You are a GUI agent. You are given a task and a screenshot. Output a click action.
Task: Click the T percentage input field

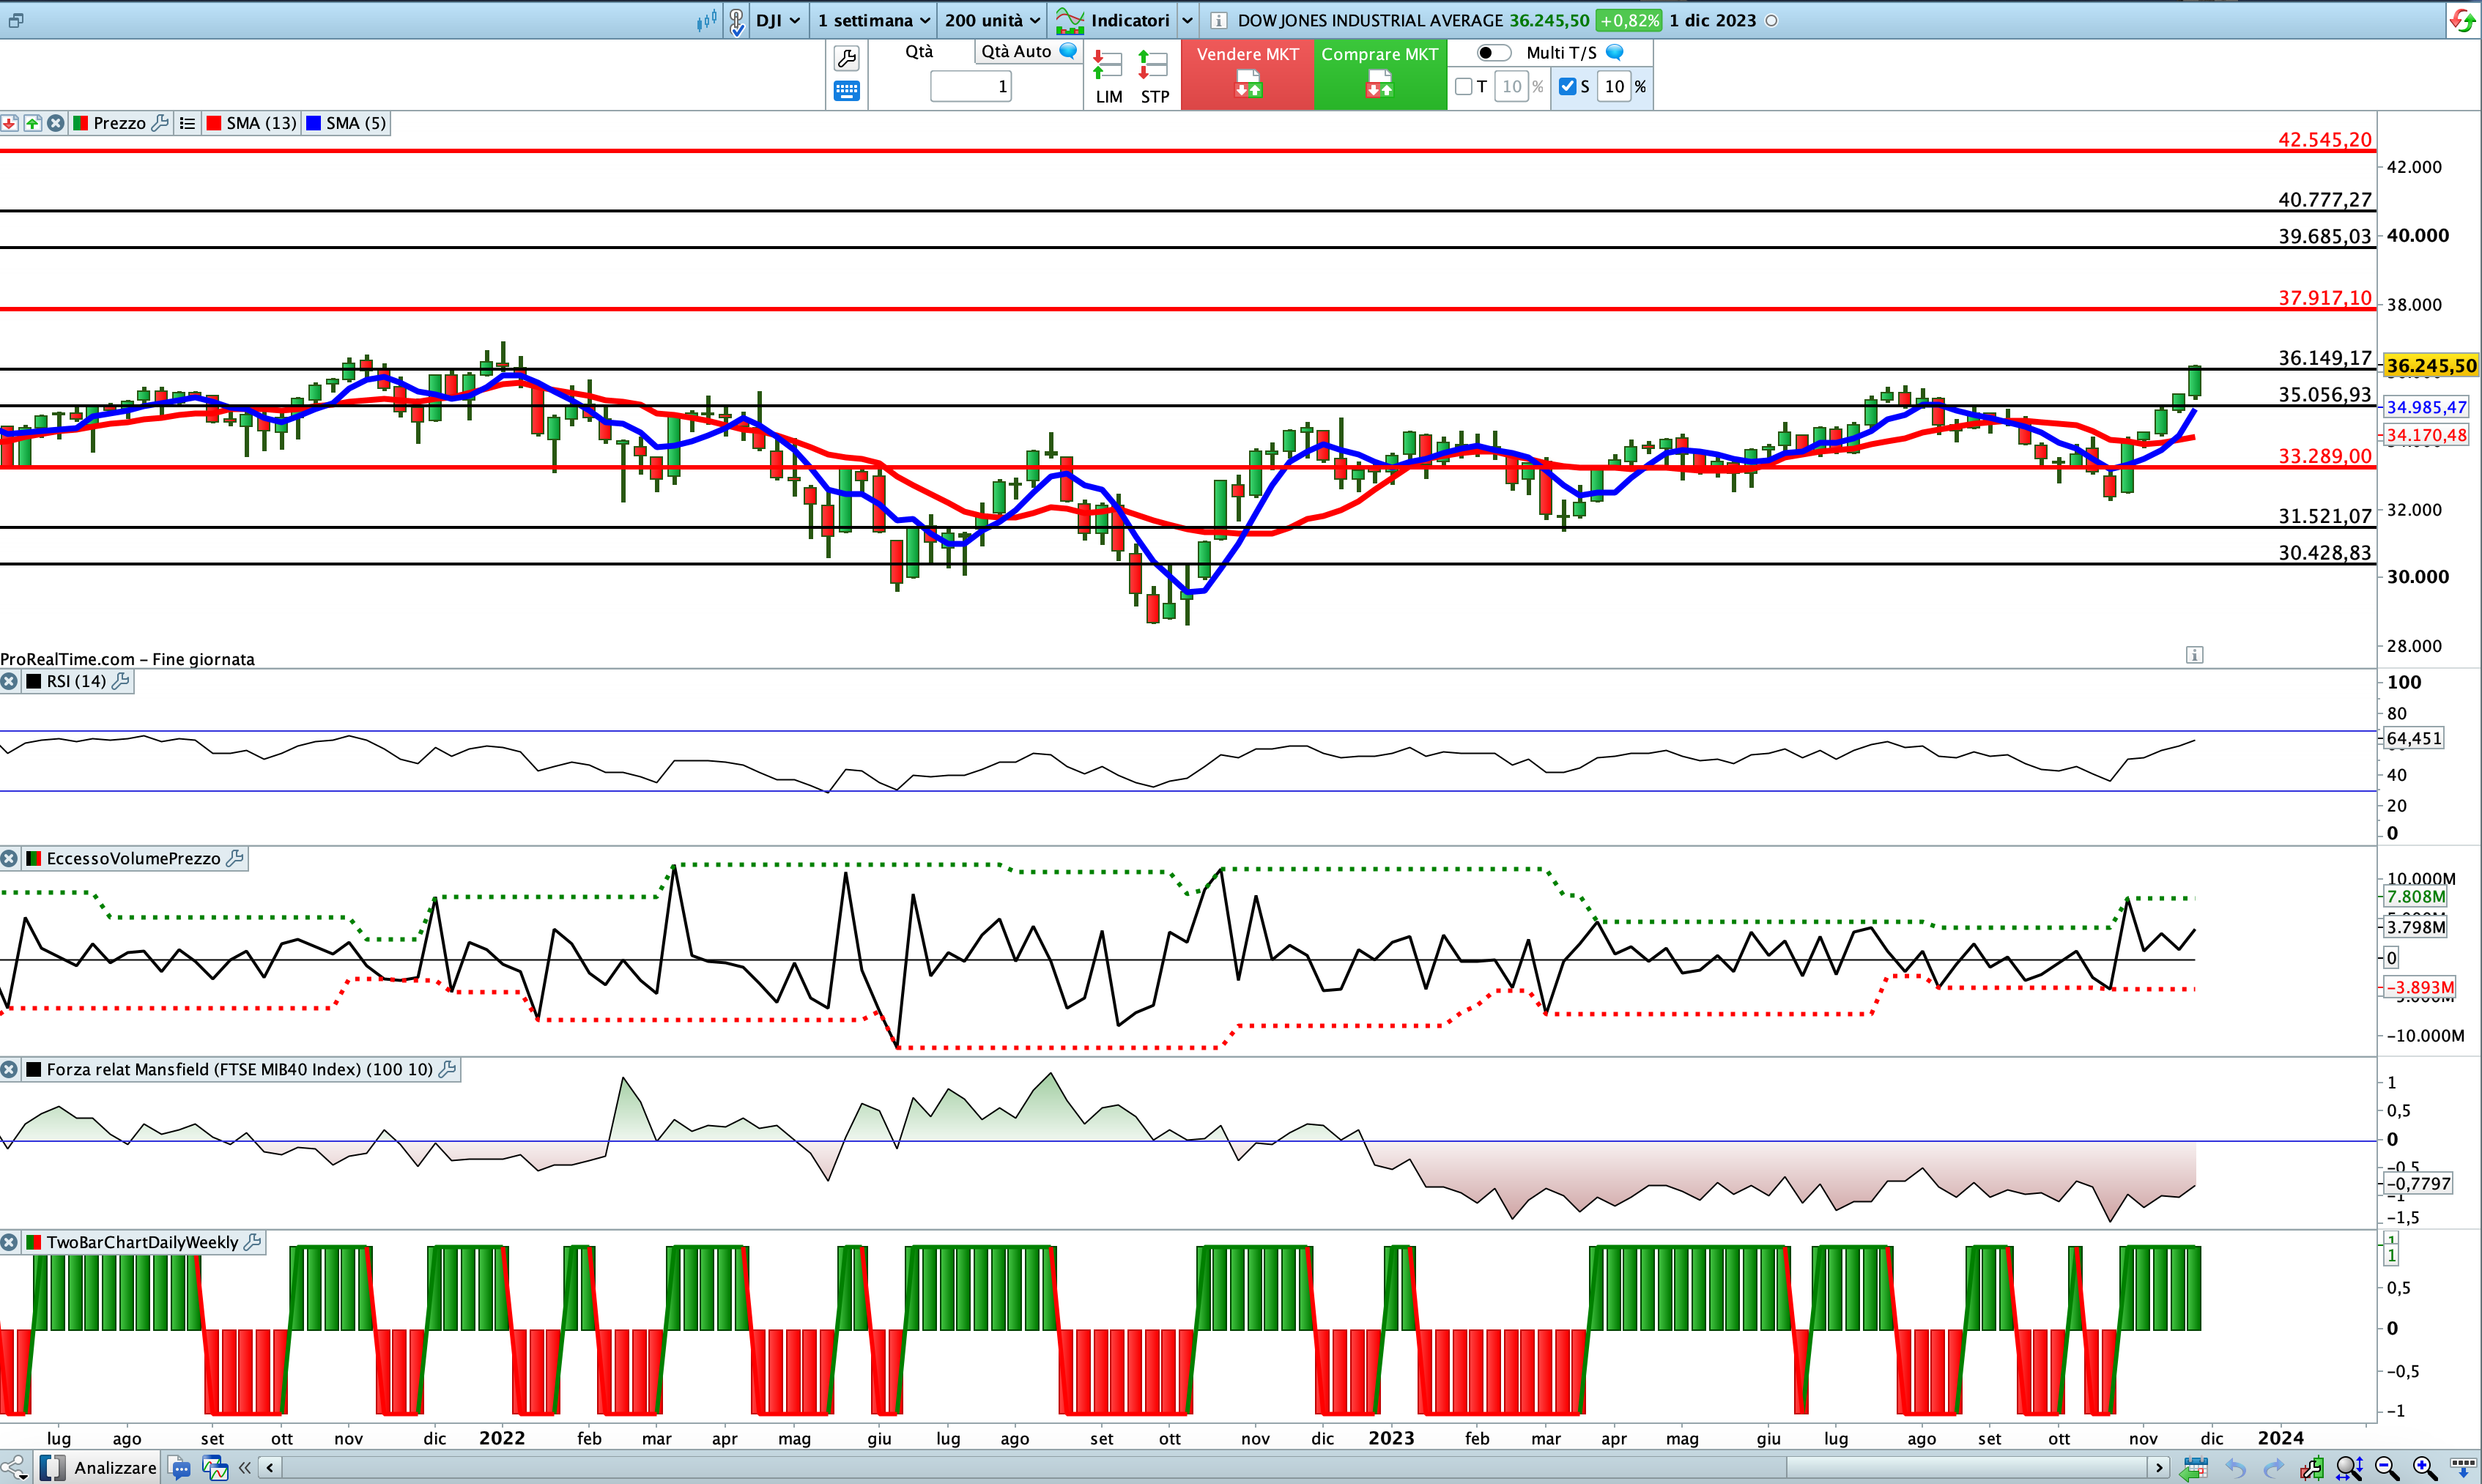pyautogui.click(x=1512, y=87)
